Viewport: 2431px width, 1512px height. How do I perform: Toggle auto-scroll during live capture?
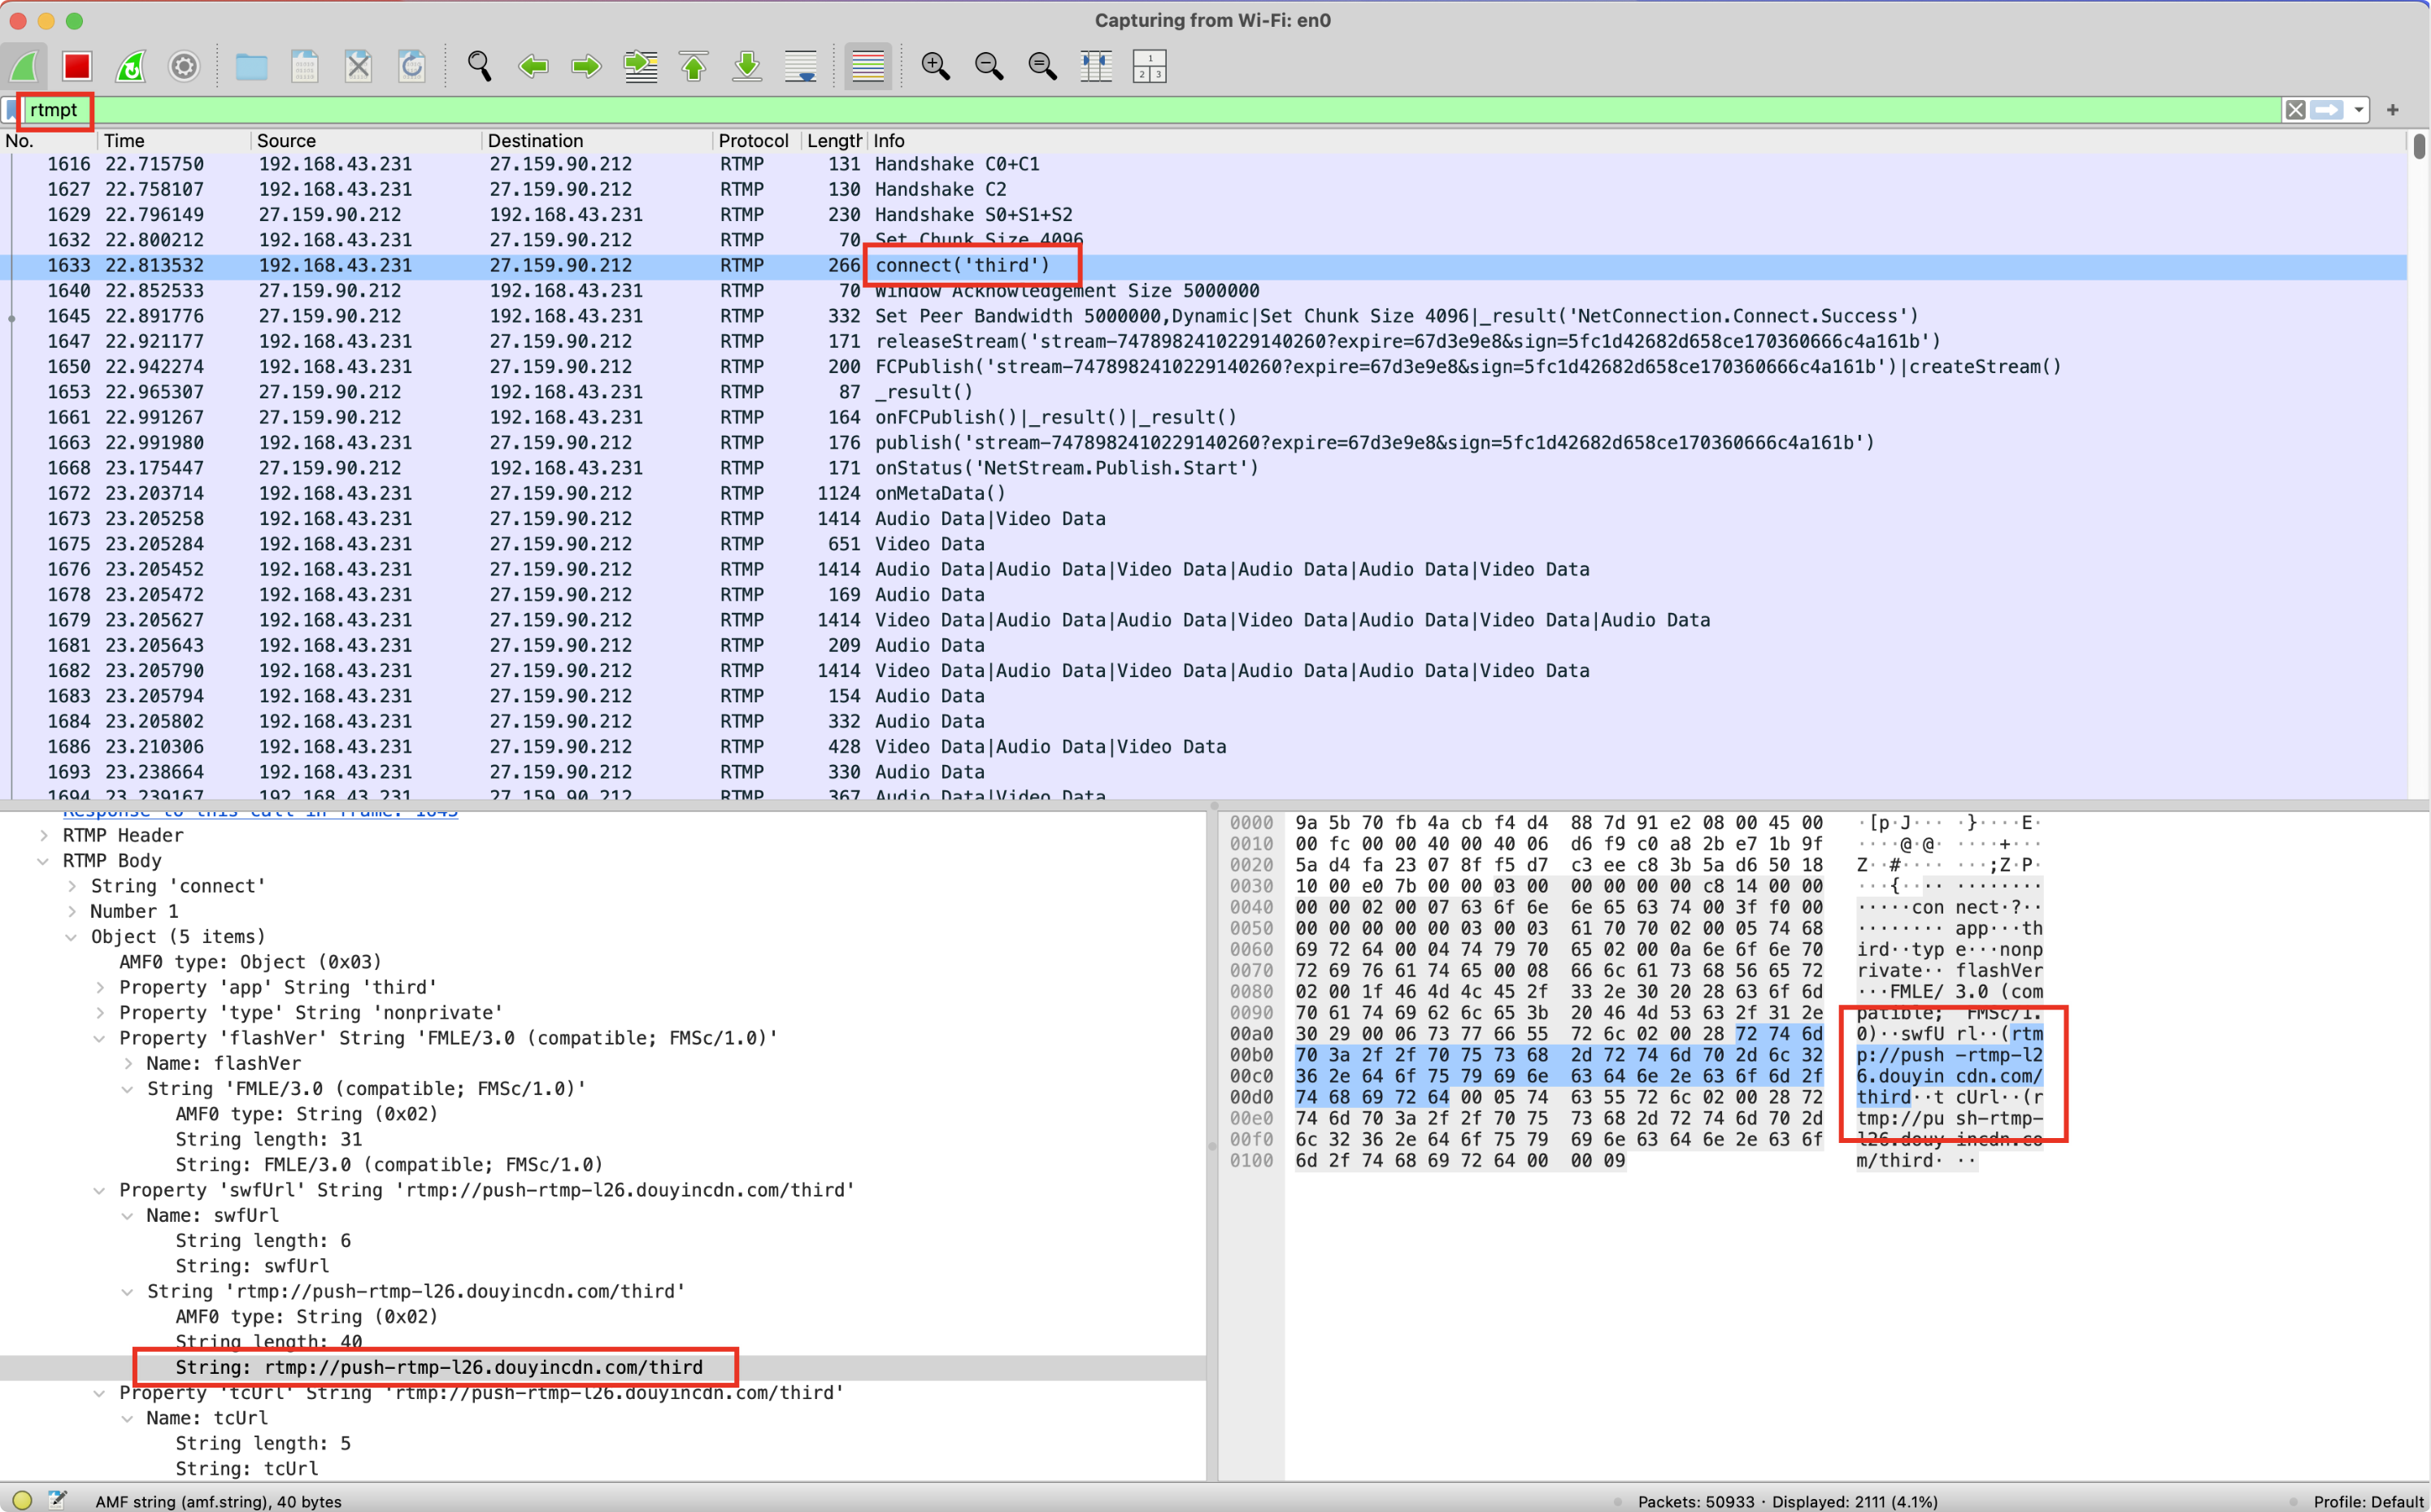[x=801, y=66]
